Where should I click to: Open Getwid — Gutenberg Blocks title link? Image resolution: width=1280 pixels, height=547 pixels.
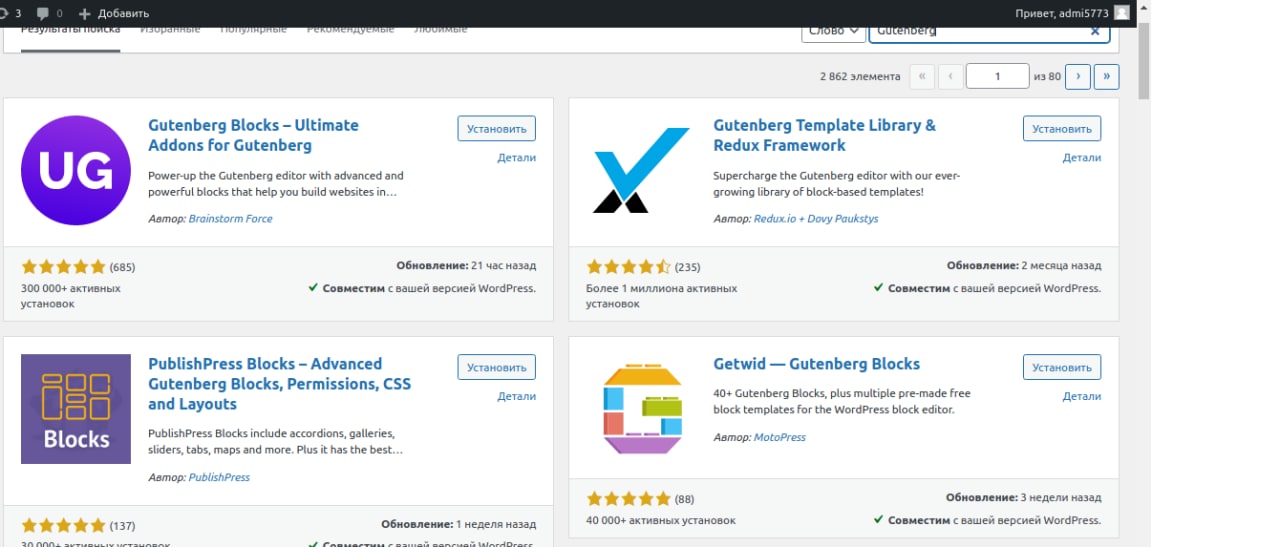[816, 364]
